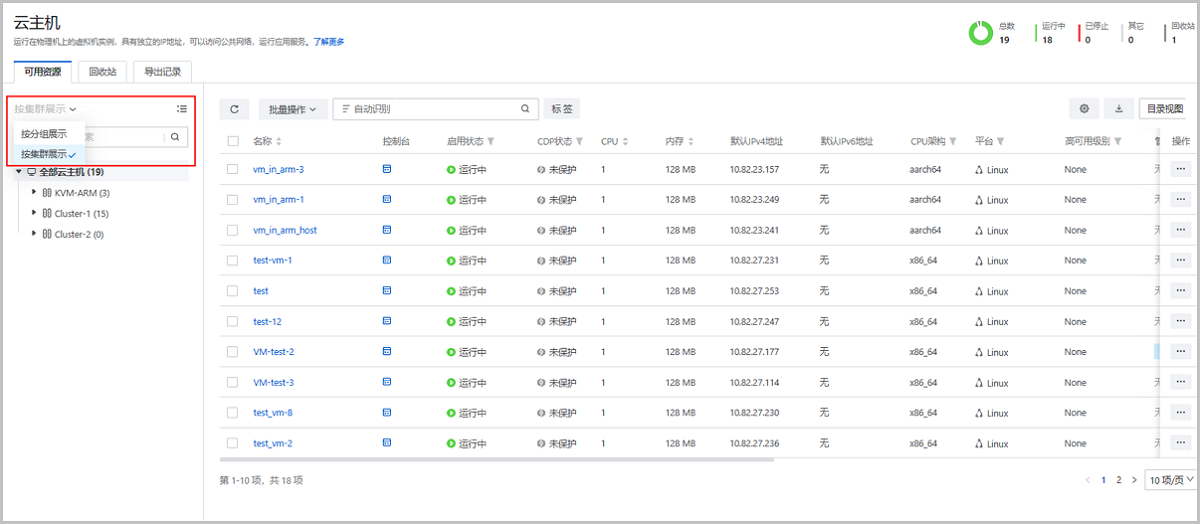
Task: Click the search magnifier in left panel
Action: point(175,137)
